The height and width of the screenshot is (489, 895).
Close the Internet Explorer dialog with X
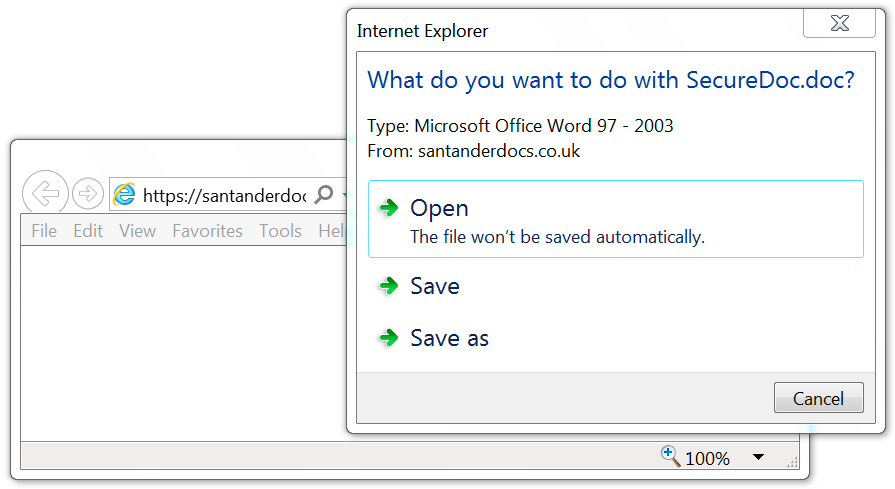[x=839, y=23]
